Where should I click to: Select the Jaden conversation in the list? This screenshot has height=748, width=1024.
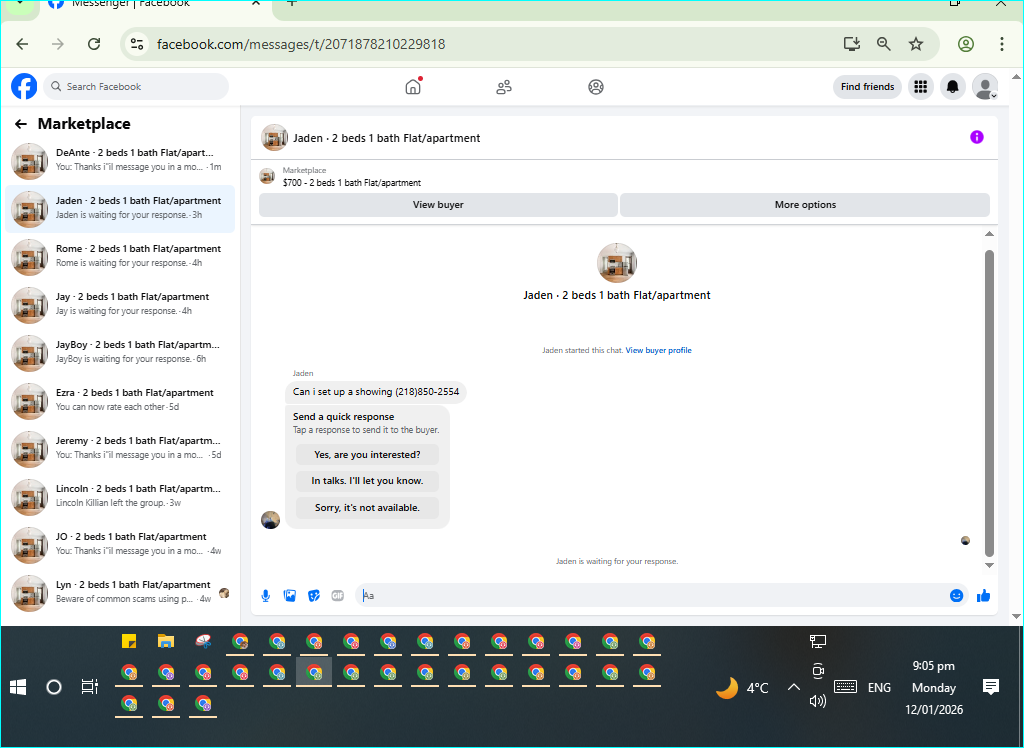click(120, 209)
